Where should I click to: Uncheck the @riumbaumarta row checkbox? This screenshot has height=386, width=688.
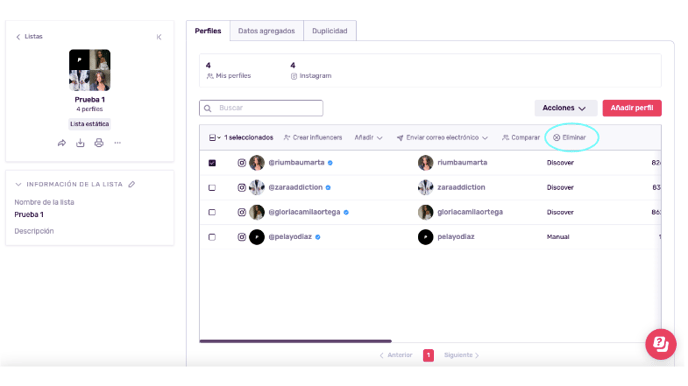[x=212, y=163]
